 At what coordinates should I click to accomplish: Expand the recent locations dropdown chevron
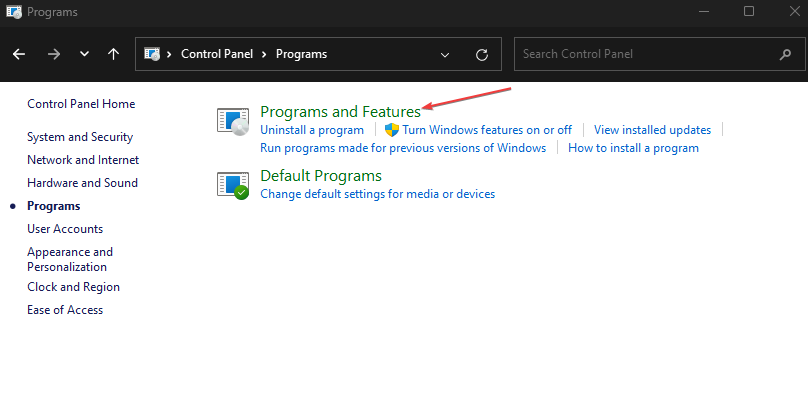(x=84, y=54)
